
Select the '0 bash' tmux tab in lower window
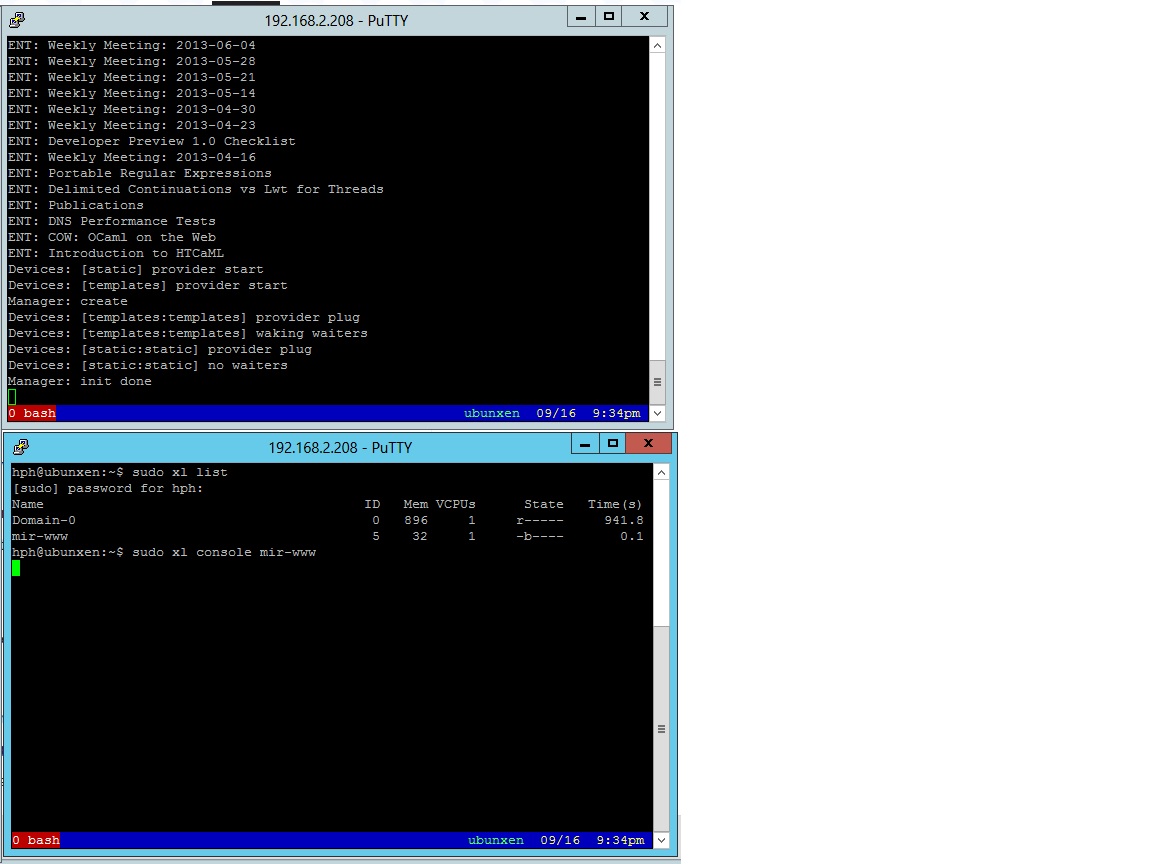(x=36, y=840)
